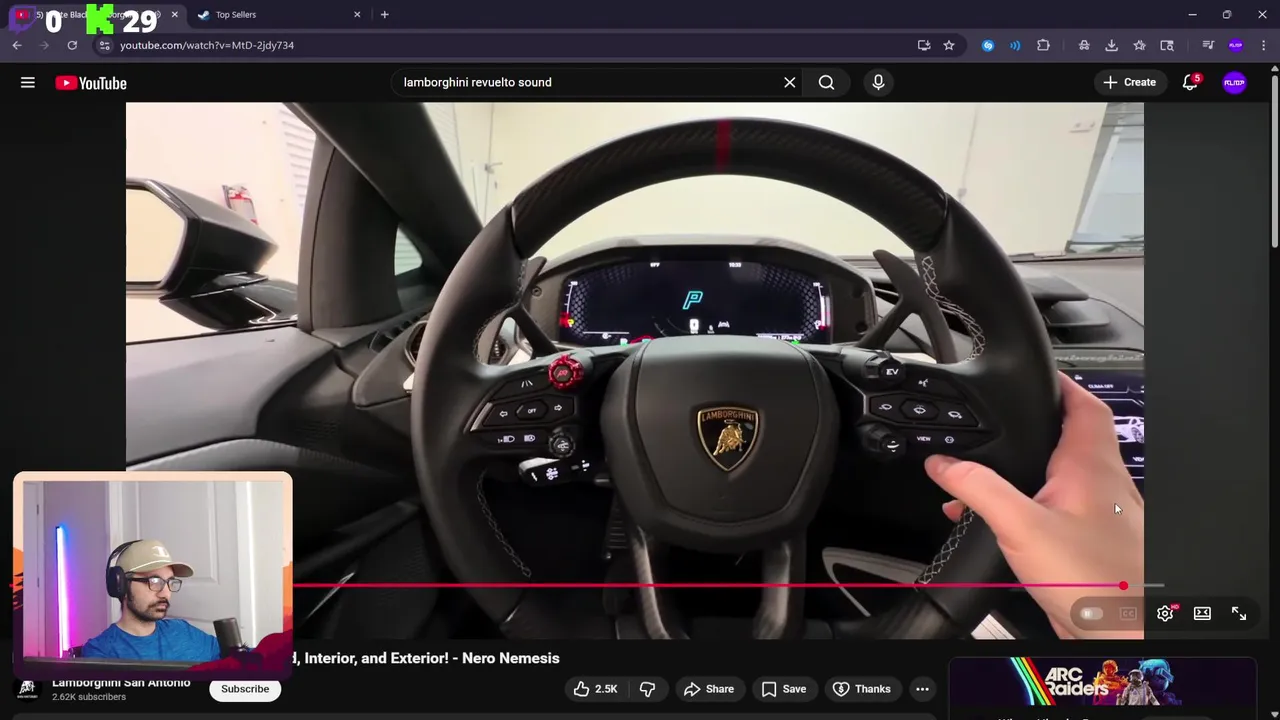Share the video
The width and height of the screenshot is (1280, 720).
pyautogui.click(x=709, y=689)
